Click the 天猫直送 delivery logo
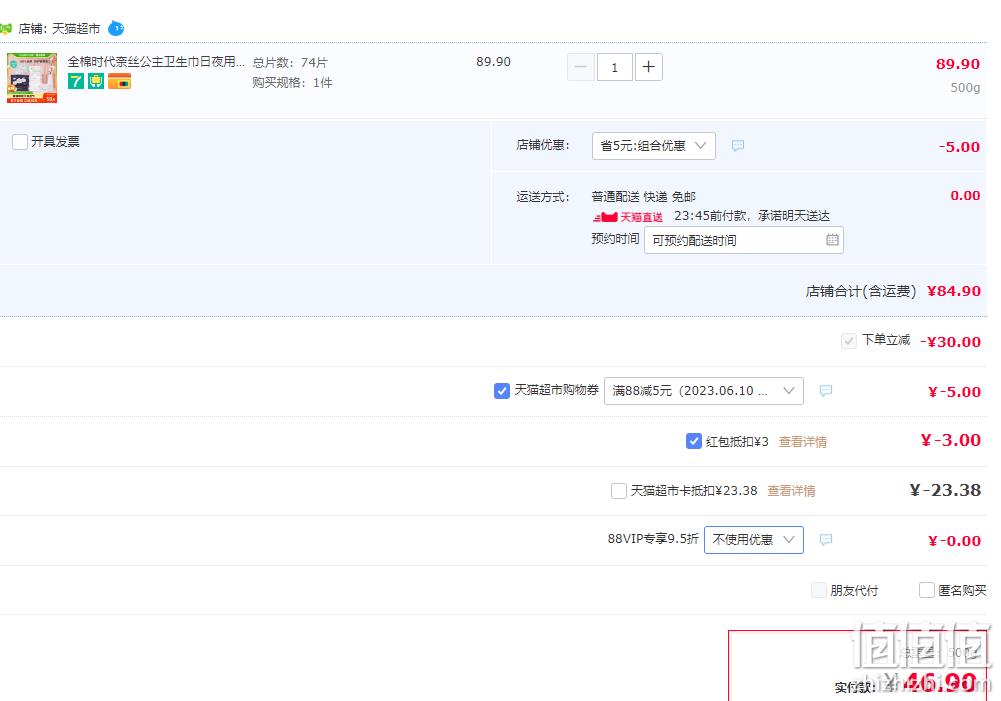Image resolution: width=1001 pixels, height=701 pixels. (628, 217)
